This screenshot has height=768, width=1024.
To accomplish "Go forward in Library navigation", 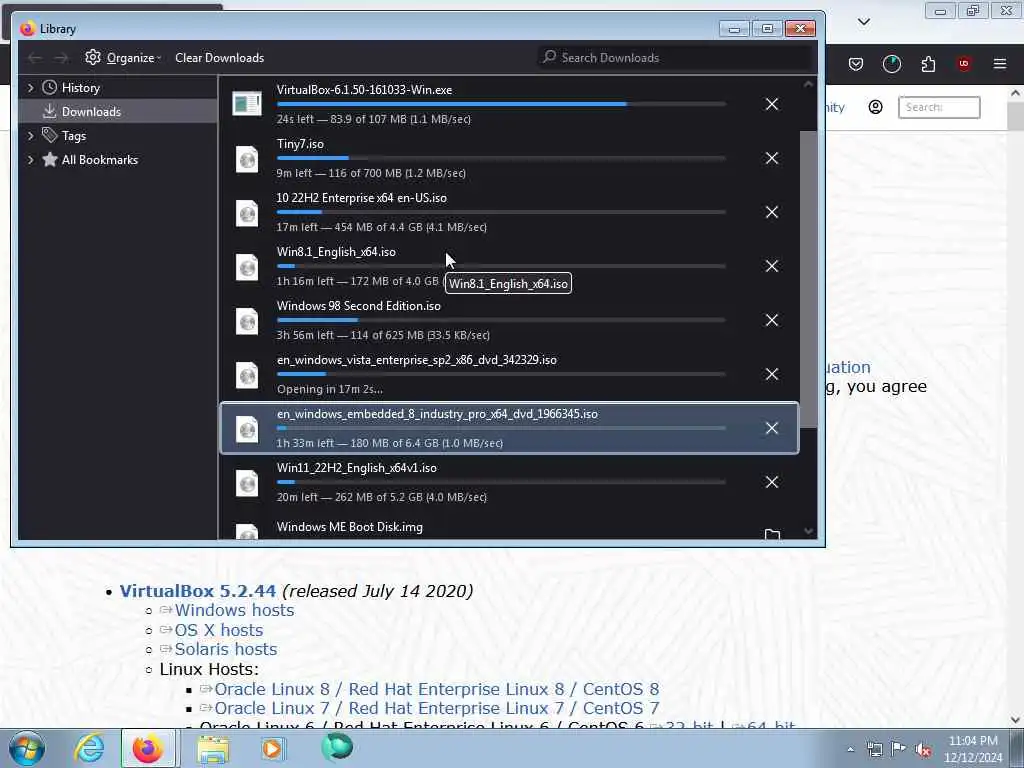I will click(x=61, y=58).
